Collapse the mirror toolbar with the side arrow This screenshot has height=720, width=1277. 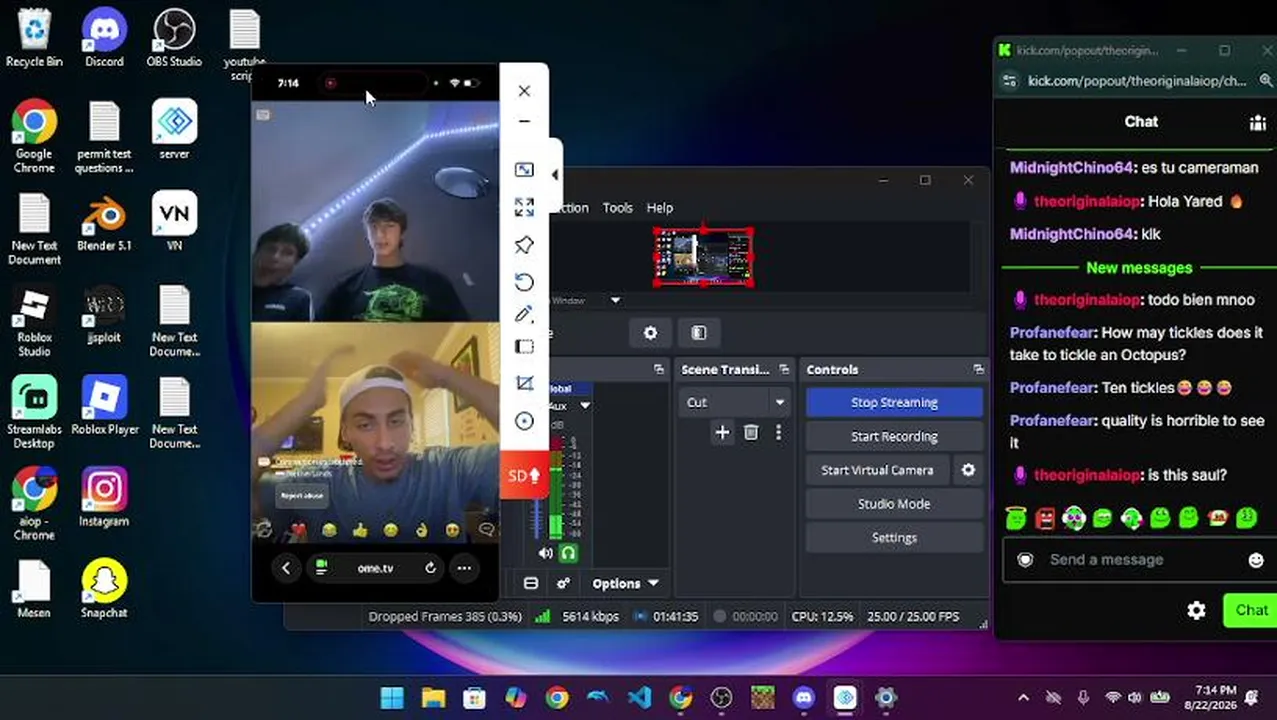point(555,175)
